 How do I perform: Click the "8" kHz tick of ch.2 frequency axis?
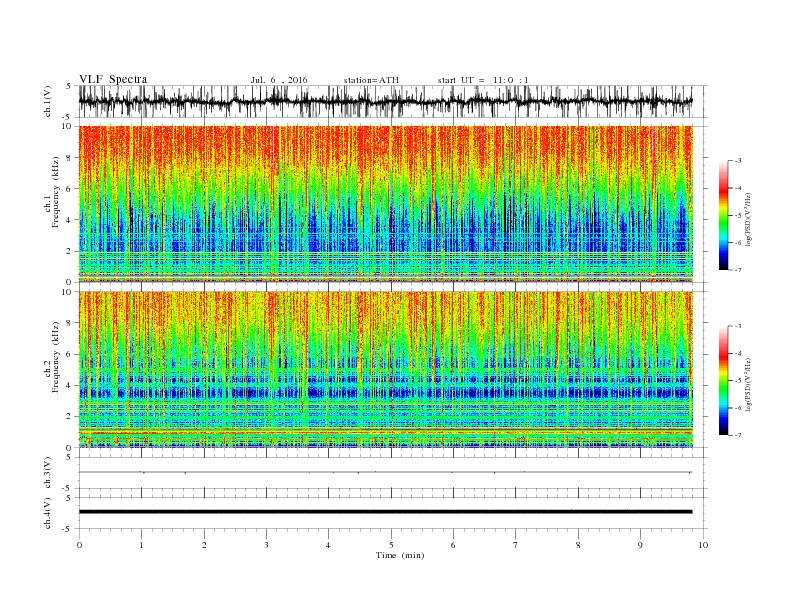(x=70, y=323)
